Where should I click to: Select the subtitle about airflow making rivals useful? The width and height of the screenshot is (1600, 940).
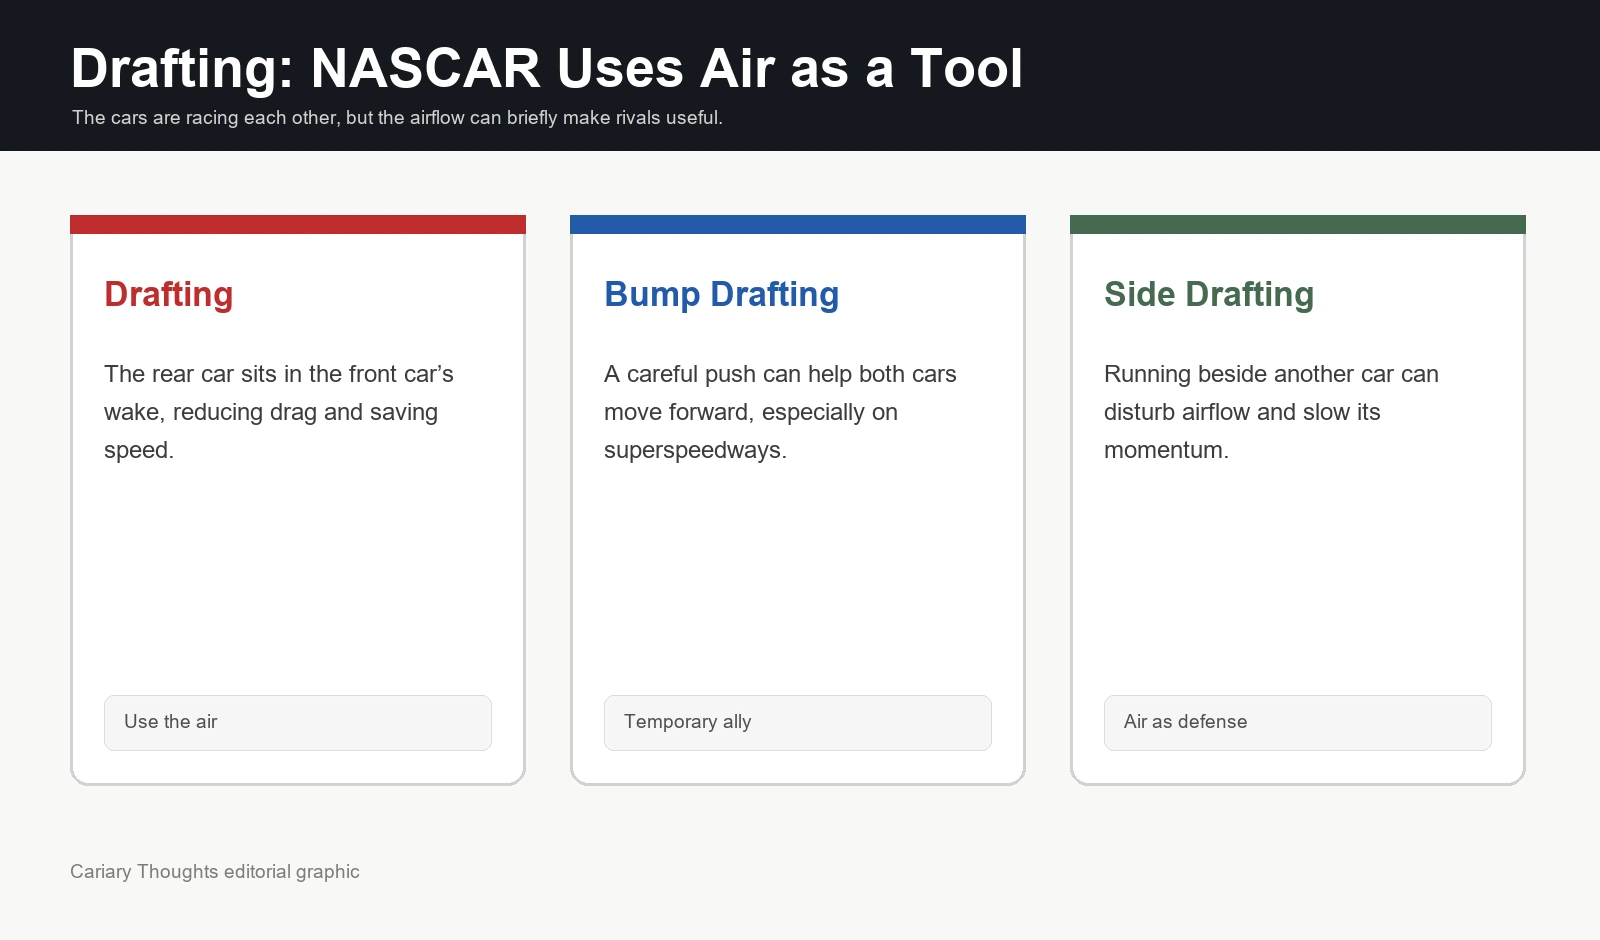pos(397,118)
